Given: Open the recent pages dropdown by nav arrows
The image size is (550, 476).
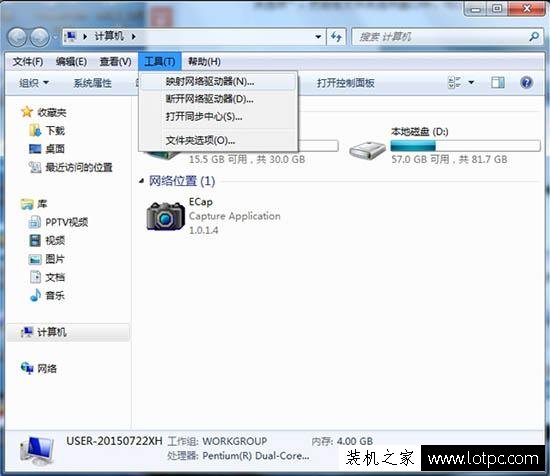Looking at the screenshot, I should point(55,37).
